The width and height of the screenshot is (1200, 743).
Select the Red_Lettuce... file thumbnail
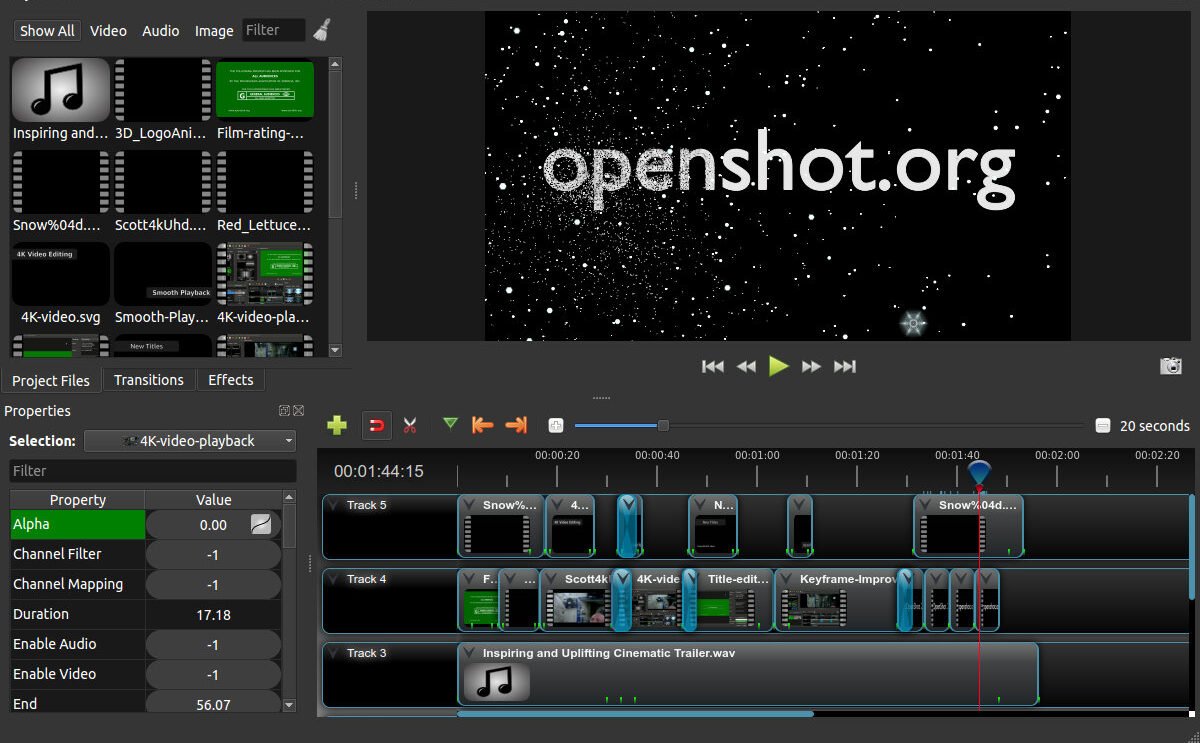tap(264, 182)
